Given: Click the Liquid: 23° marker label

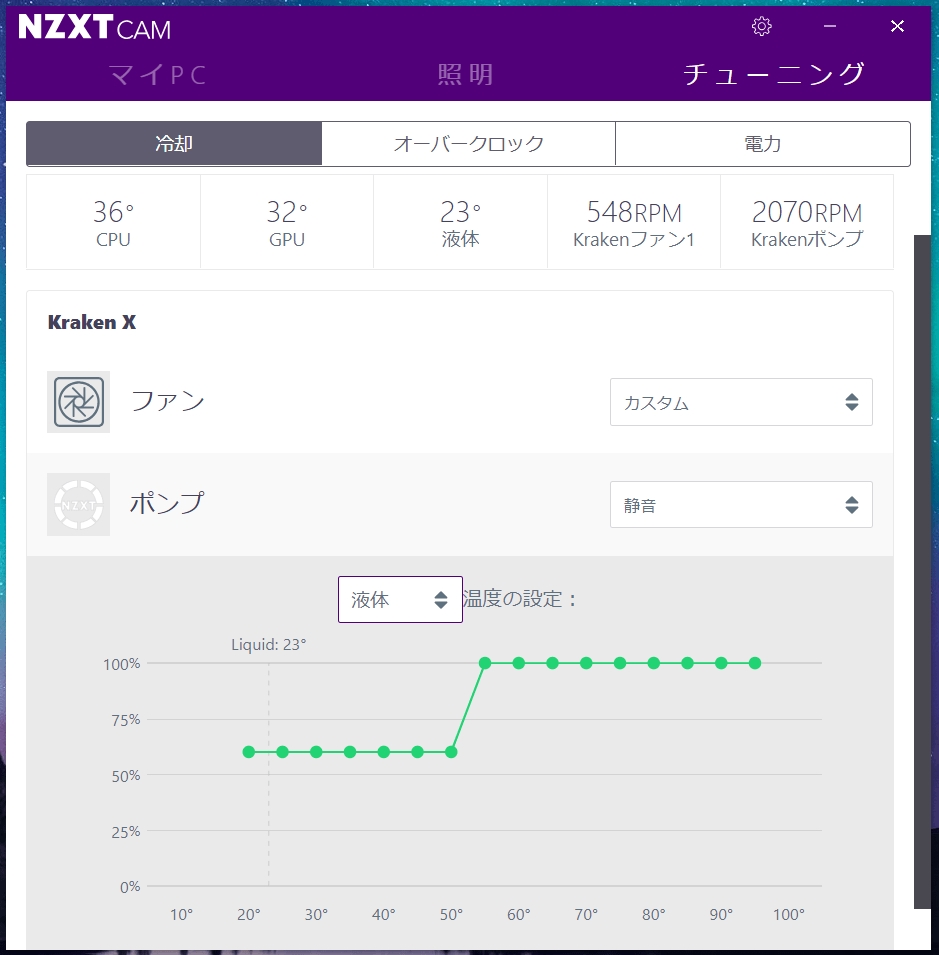Looking at the screenshot, I should click(269, 644).
